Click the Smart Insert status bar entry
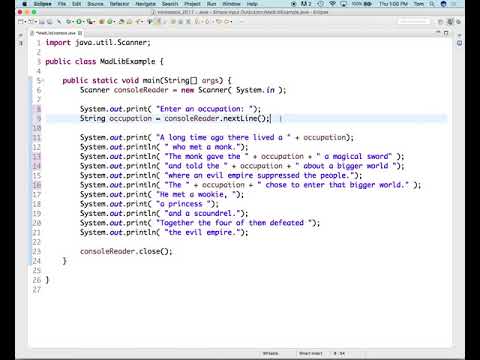The width and height of the screenshot is (480, 360). pyautogui.click(x=310, y=353)
